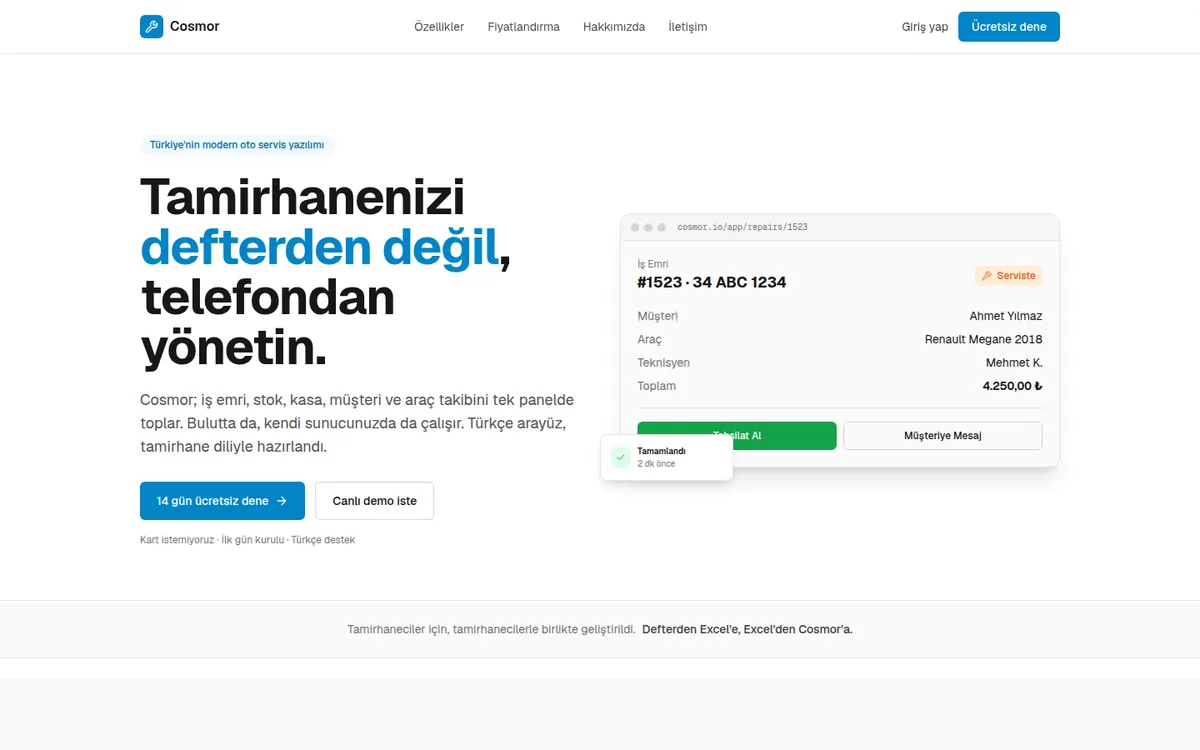Image resolution: width=1200 pixels, height=750 pixels.
Task: Click technician value Mehmet K.
Action: (1014, 363)
